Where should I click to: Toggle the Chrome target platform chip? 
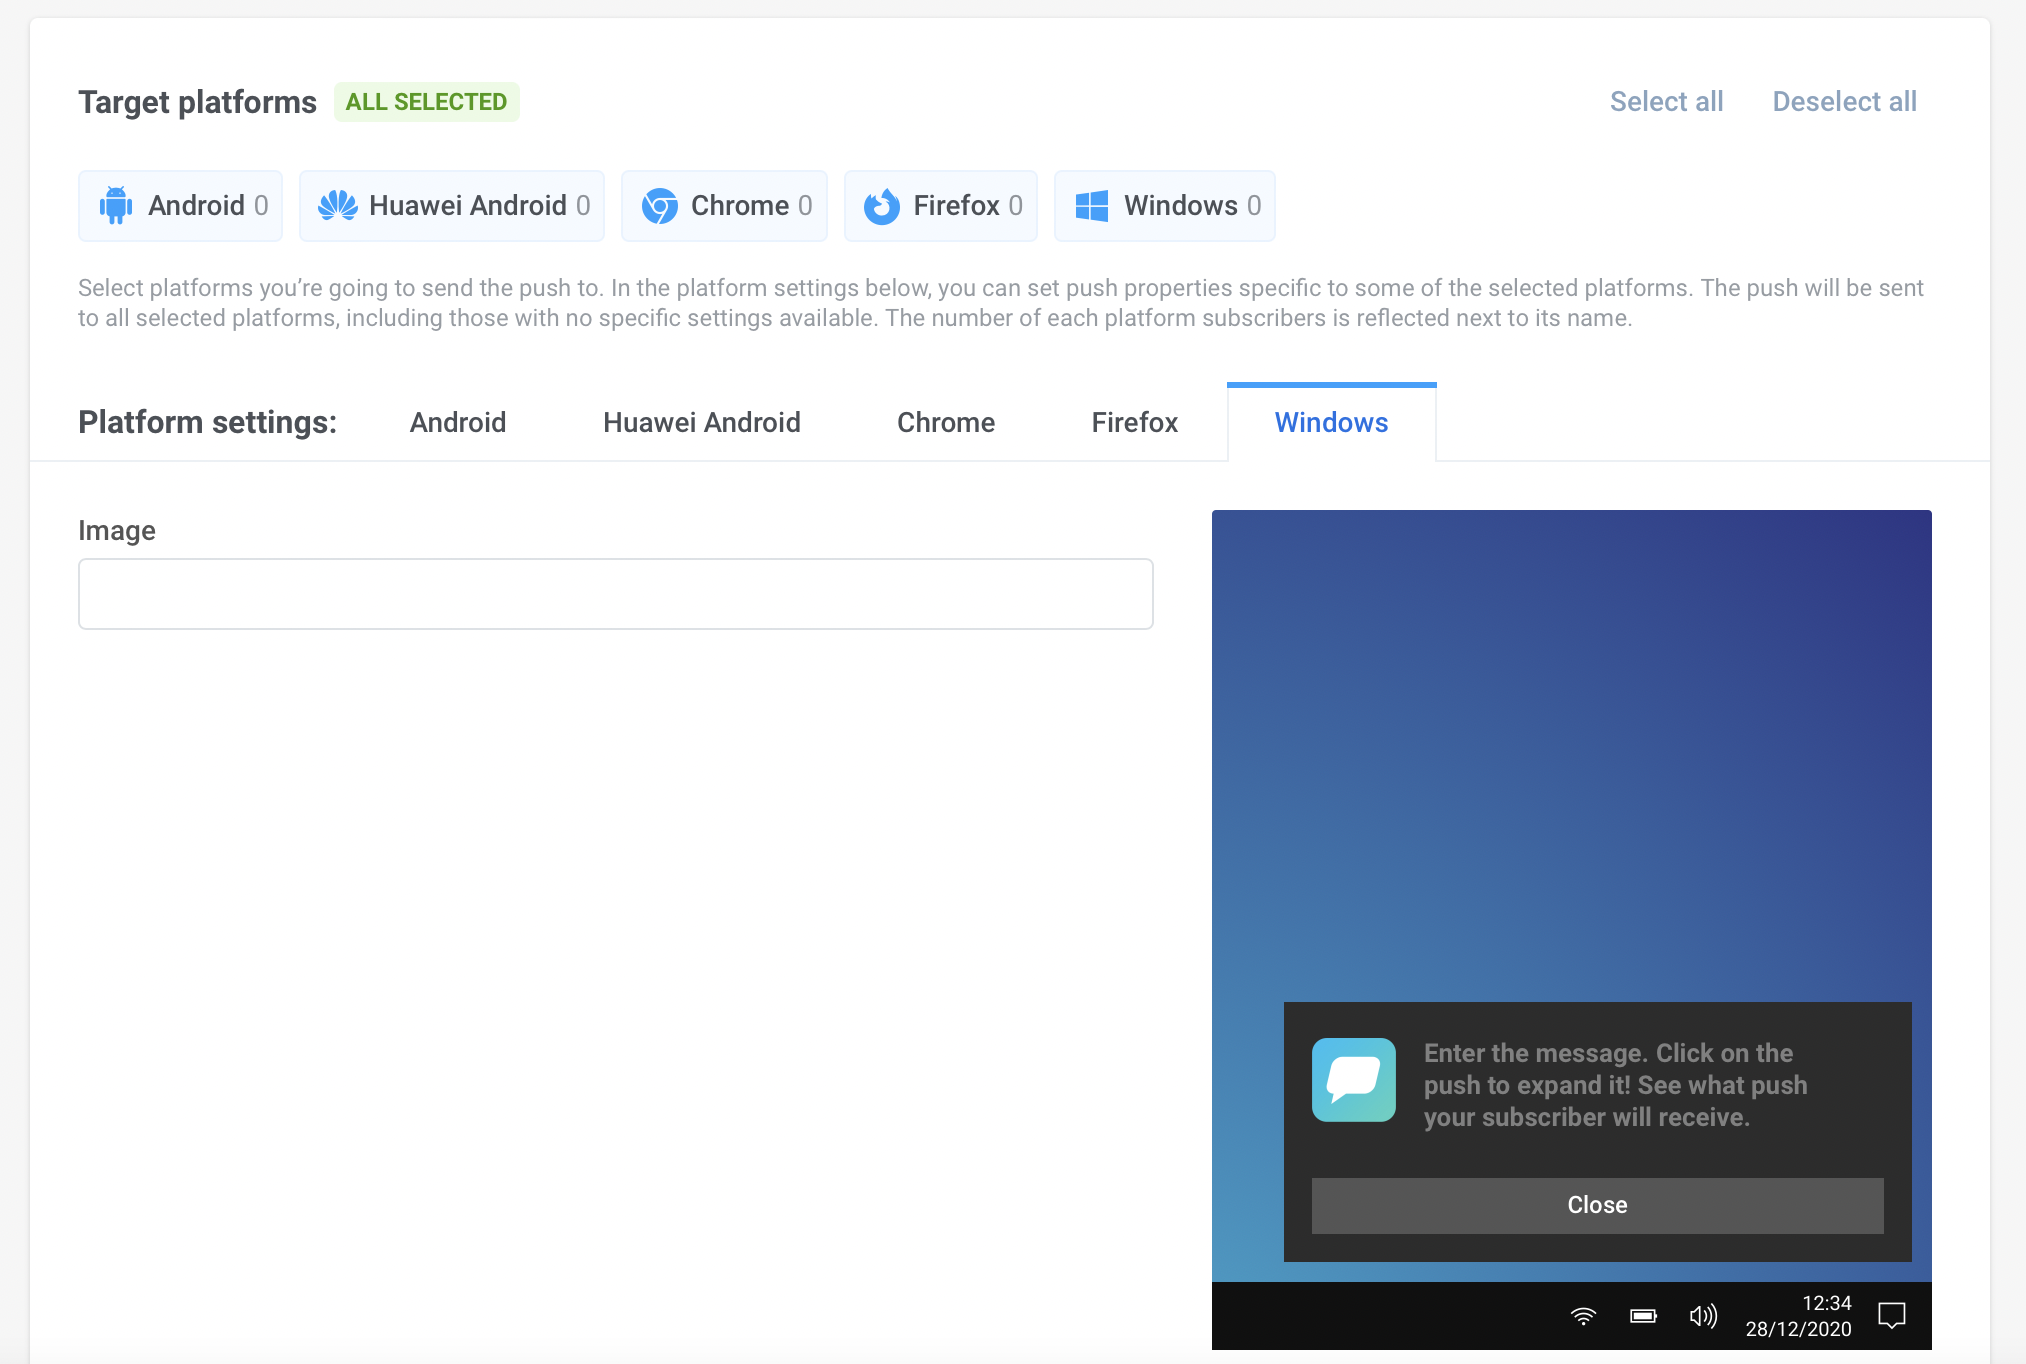(x=724, y=206)
